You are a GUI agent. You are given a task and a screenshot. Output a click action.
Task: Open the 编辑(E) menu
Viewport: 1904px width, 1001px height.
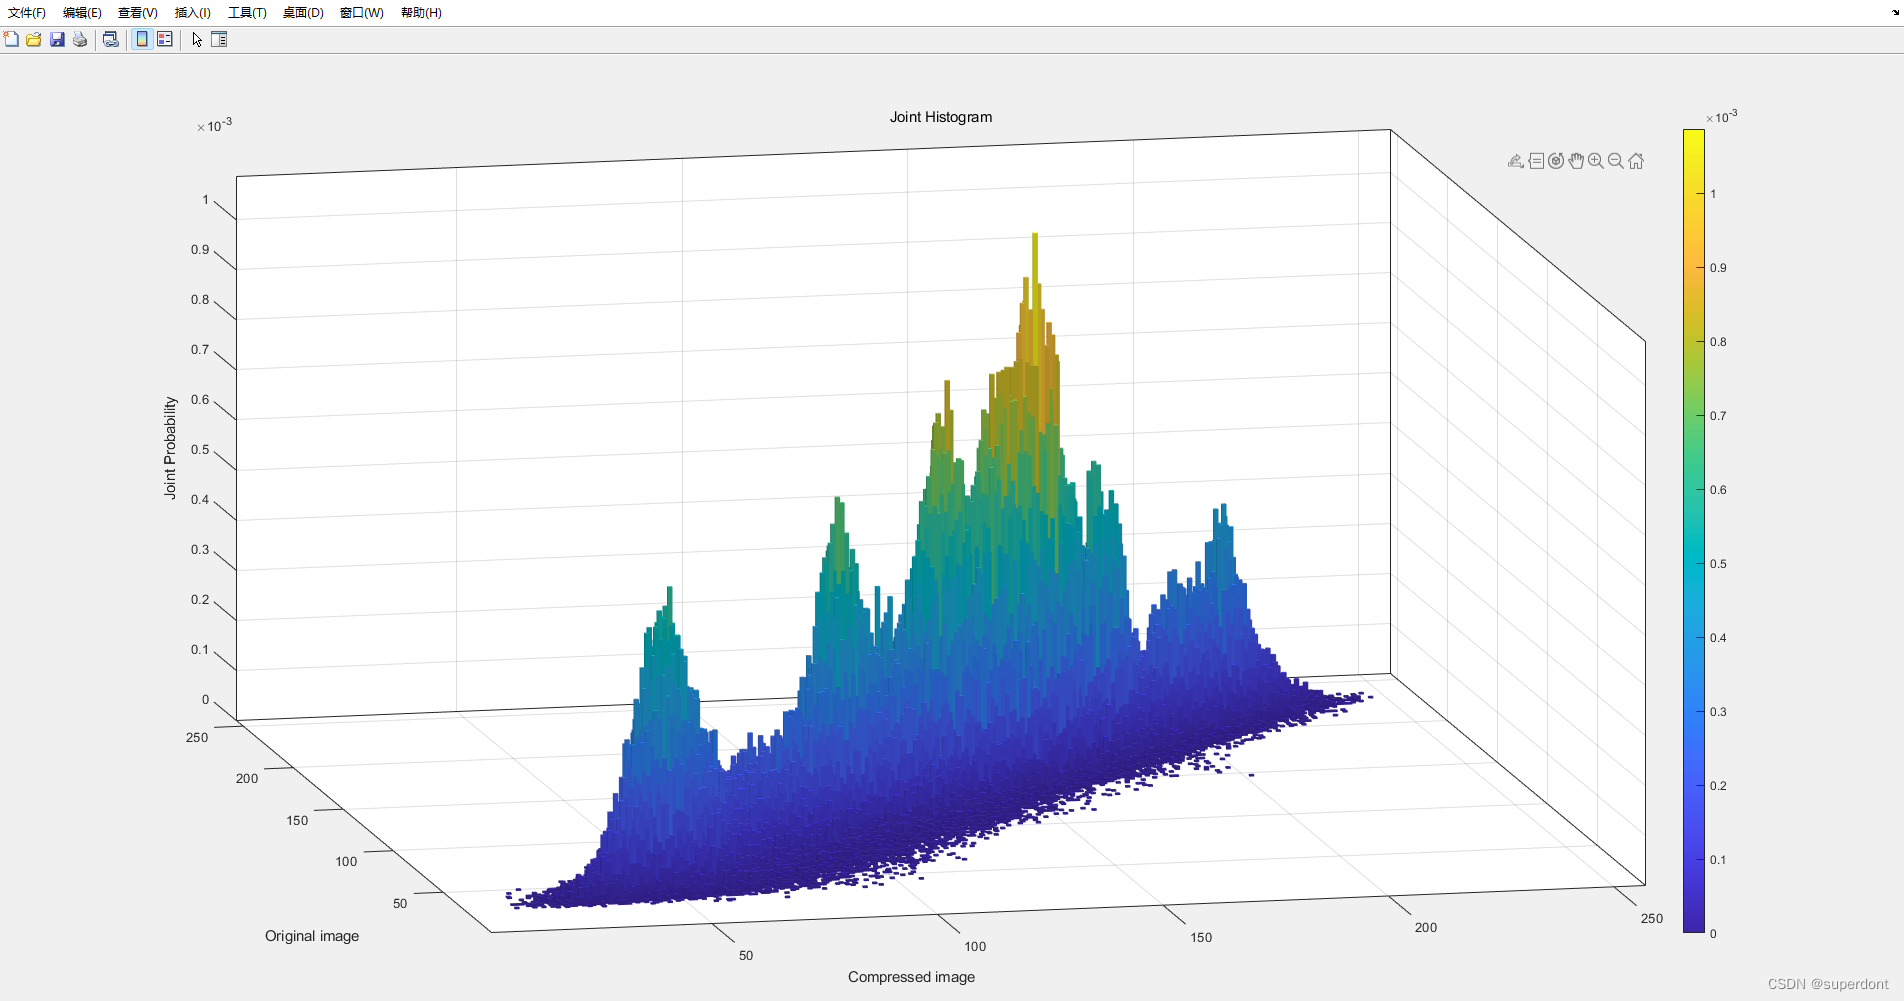tap(82, 13)
